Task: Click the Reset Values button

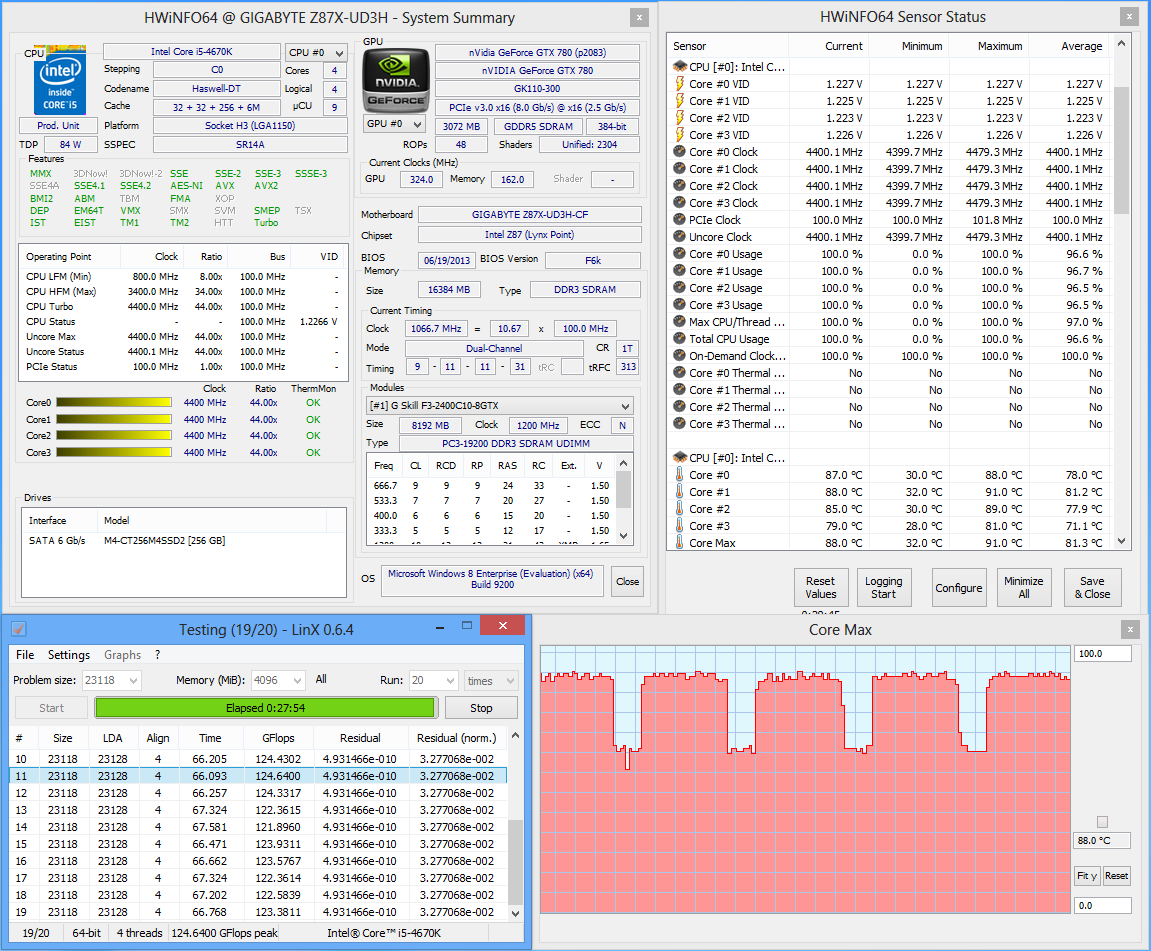Action: click(x=821, y=588)
